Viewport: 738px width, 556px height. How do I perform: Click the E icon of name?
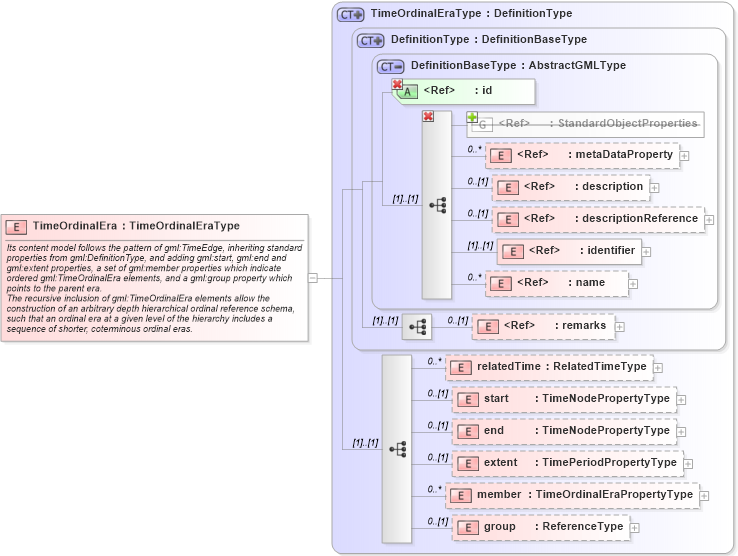click(500, 284)
